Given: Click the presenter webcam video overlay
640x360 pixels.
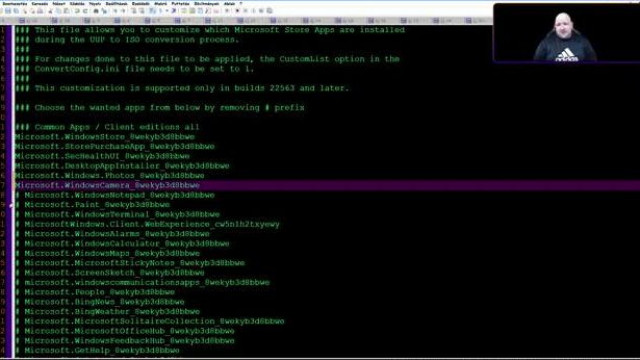Looking at the screenshot, I should click(x=567, y=33).
